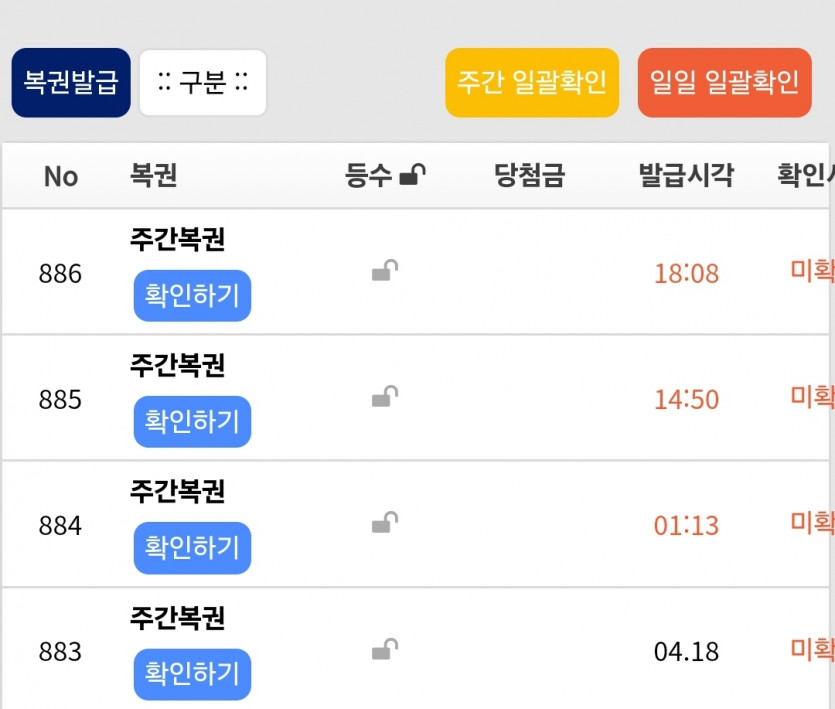Click the 미확인 status in row 885

(x=812, y=396)
